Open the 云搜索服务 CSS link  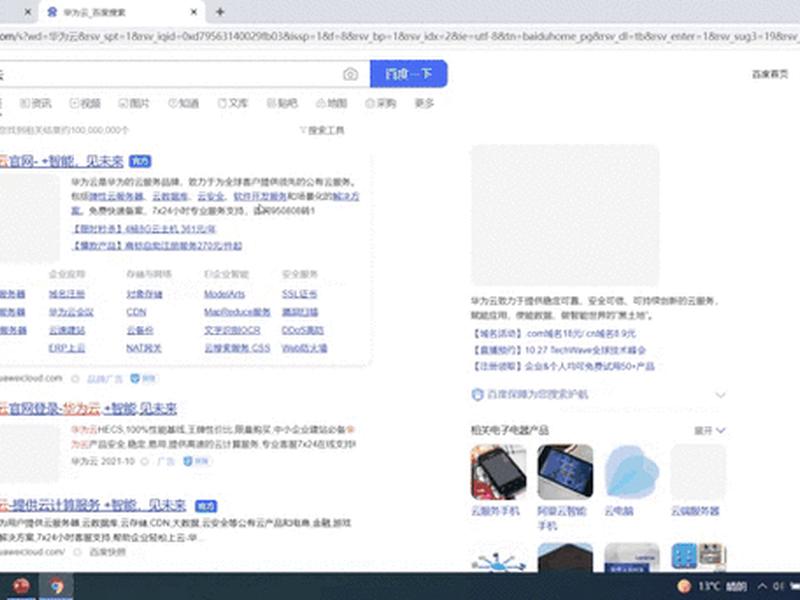tap(237, 348)
